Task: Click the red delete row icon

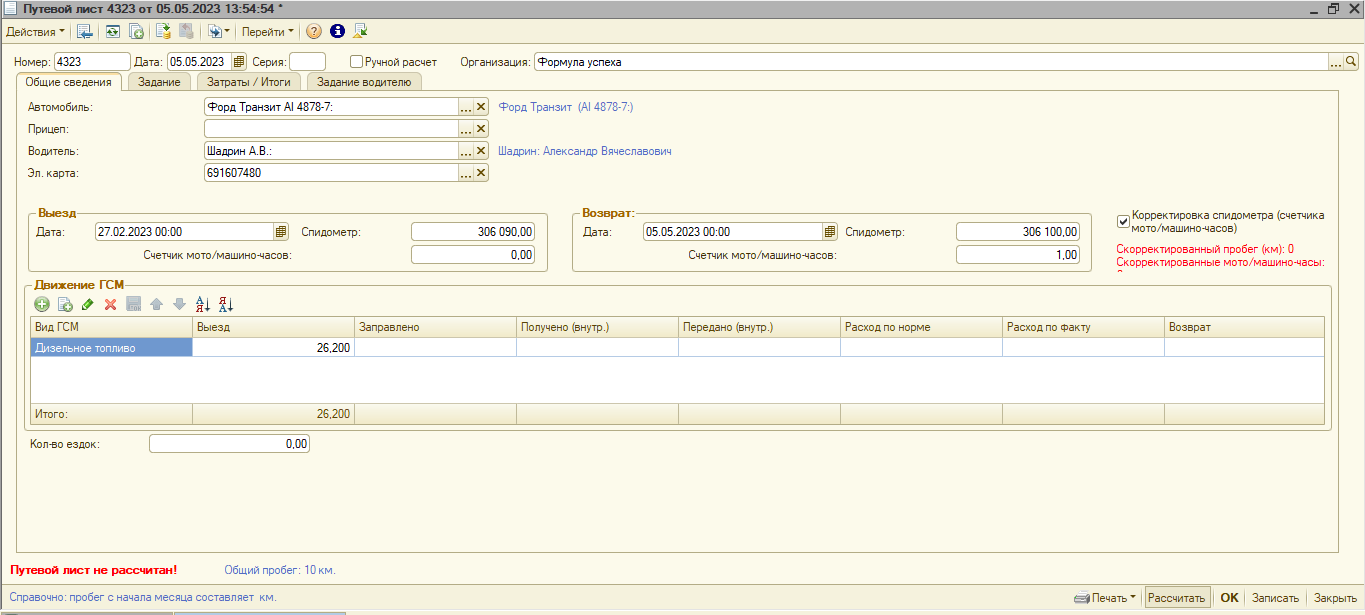Action: point(111,304)
